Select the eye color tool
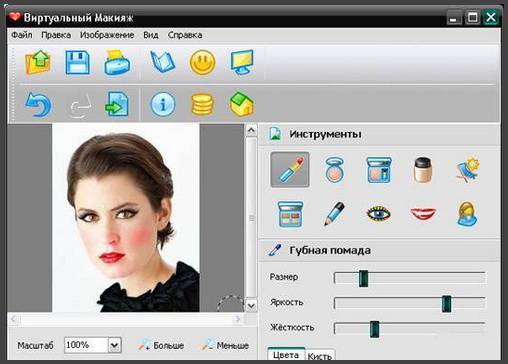This screenshot has height=364, width=508. tap(378, 213)
